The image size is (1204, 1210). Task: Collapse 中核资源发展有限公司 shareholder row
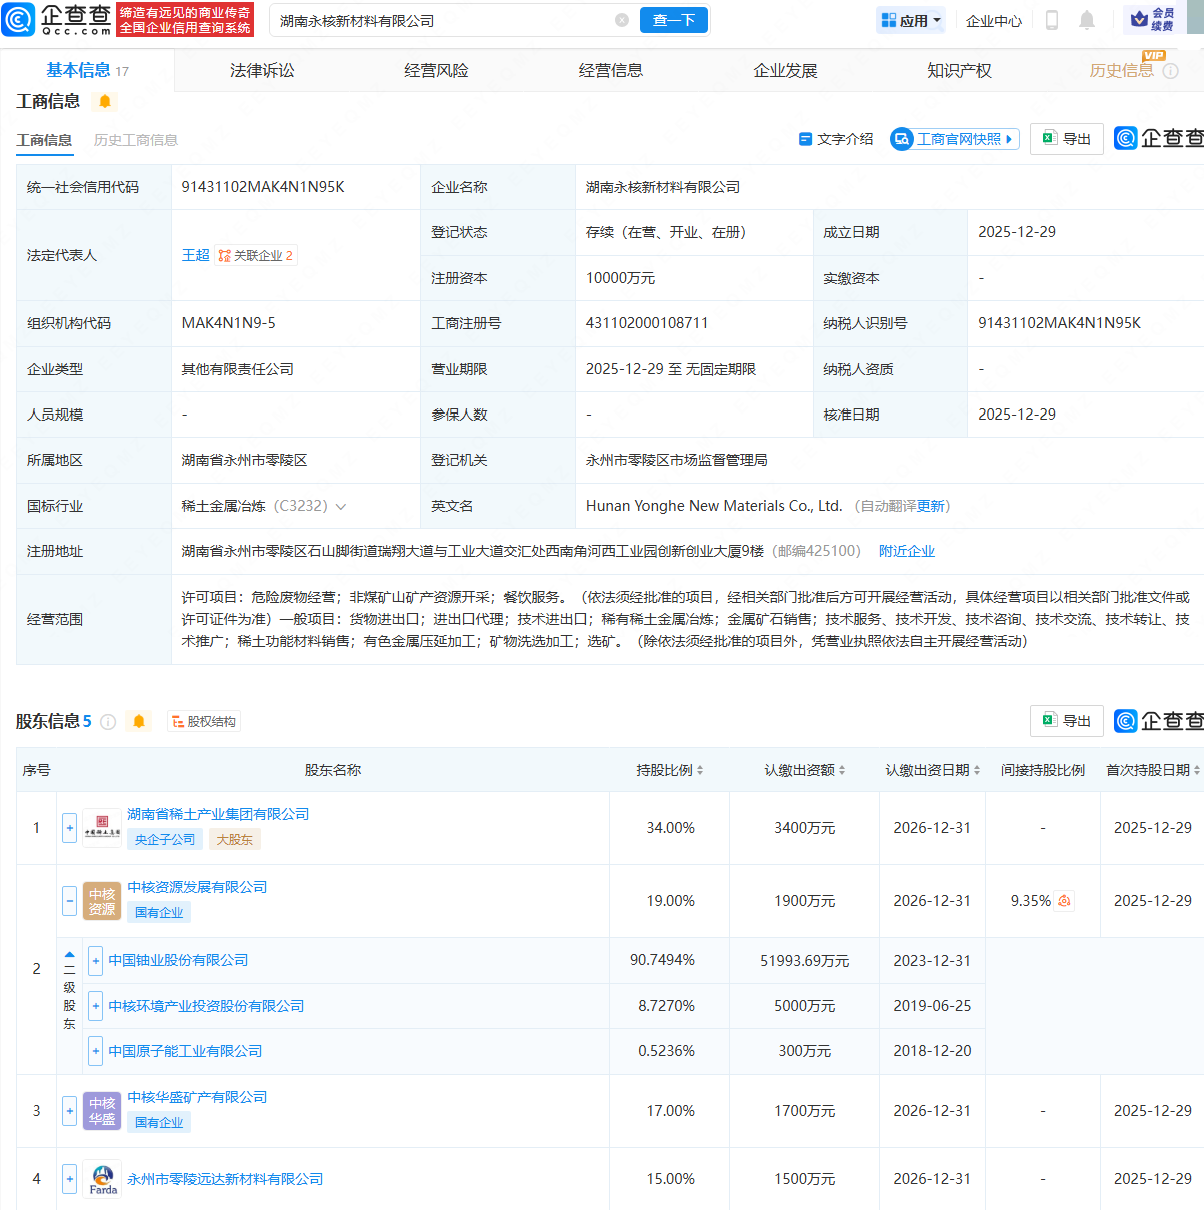(69, 901)
